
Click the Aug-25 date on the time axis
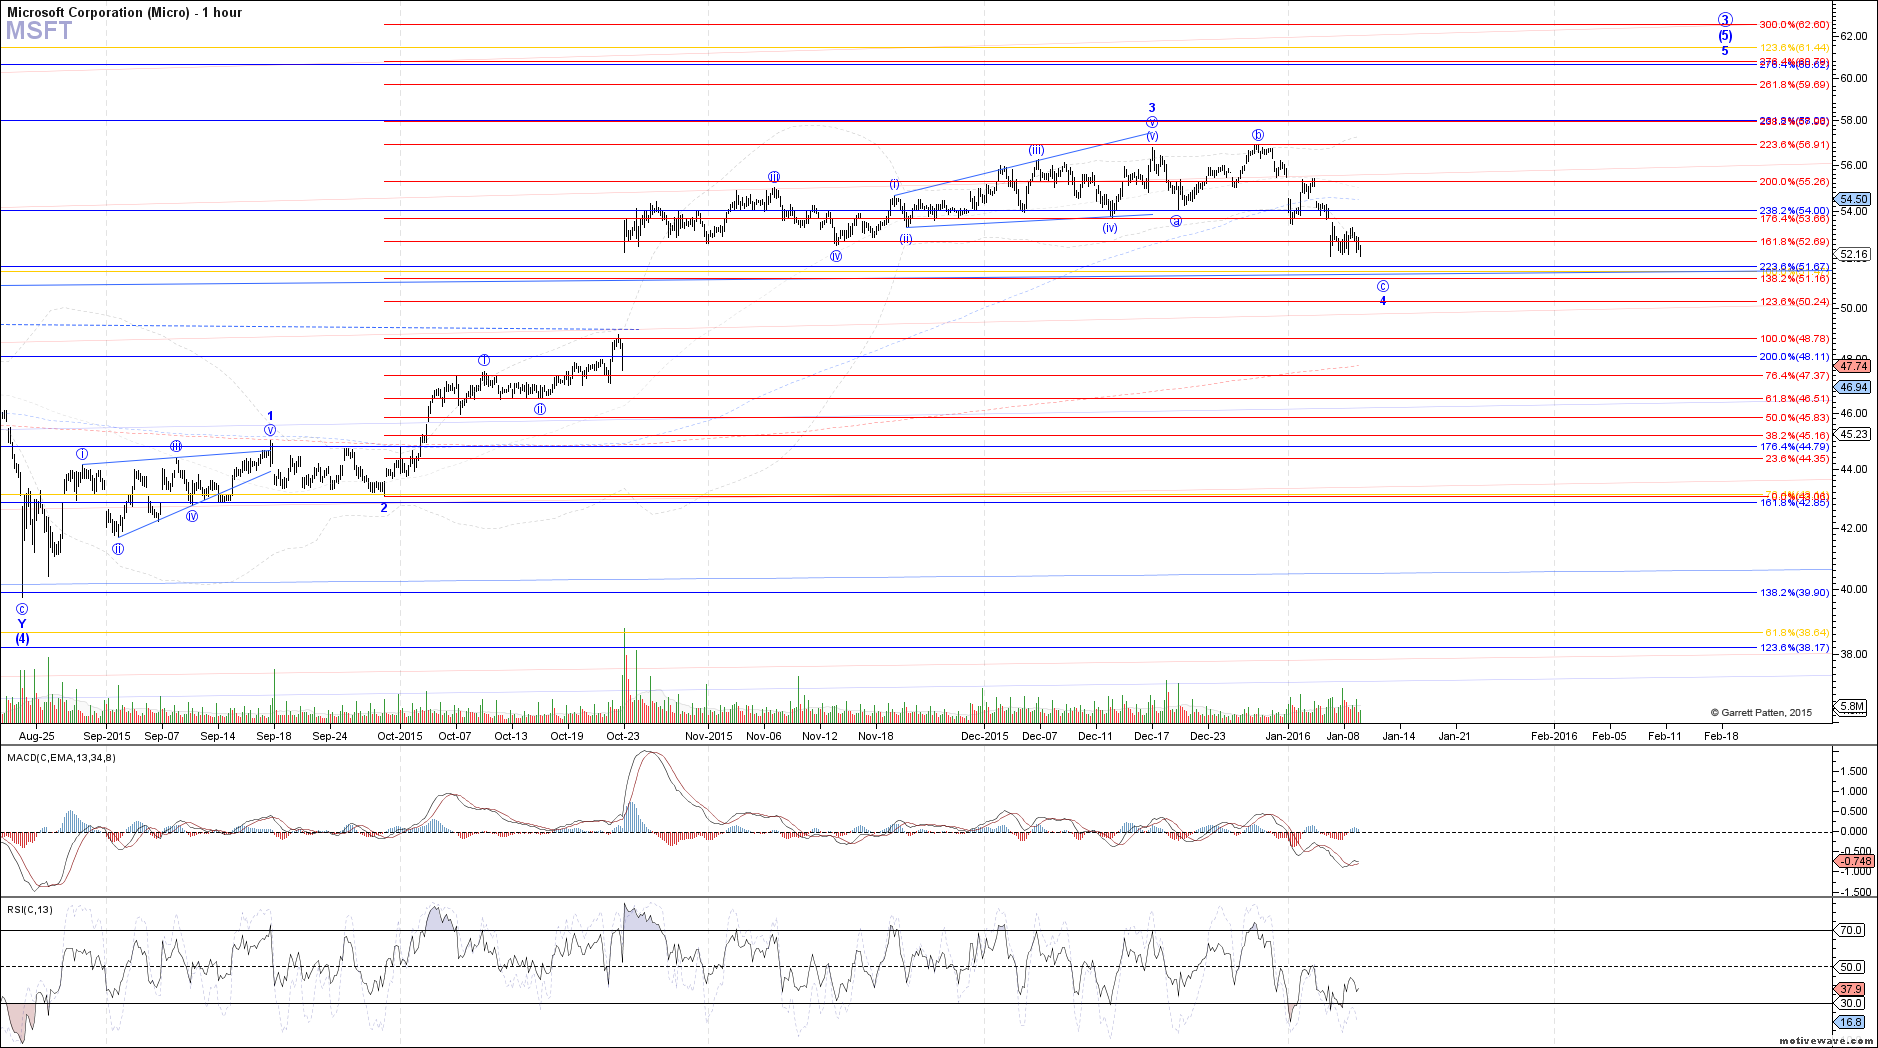click(36, 736)
